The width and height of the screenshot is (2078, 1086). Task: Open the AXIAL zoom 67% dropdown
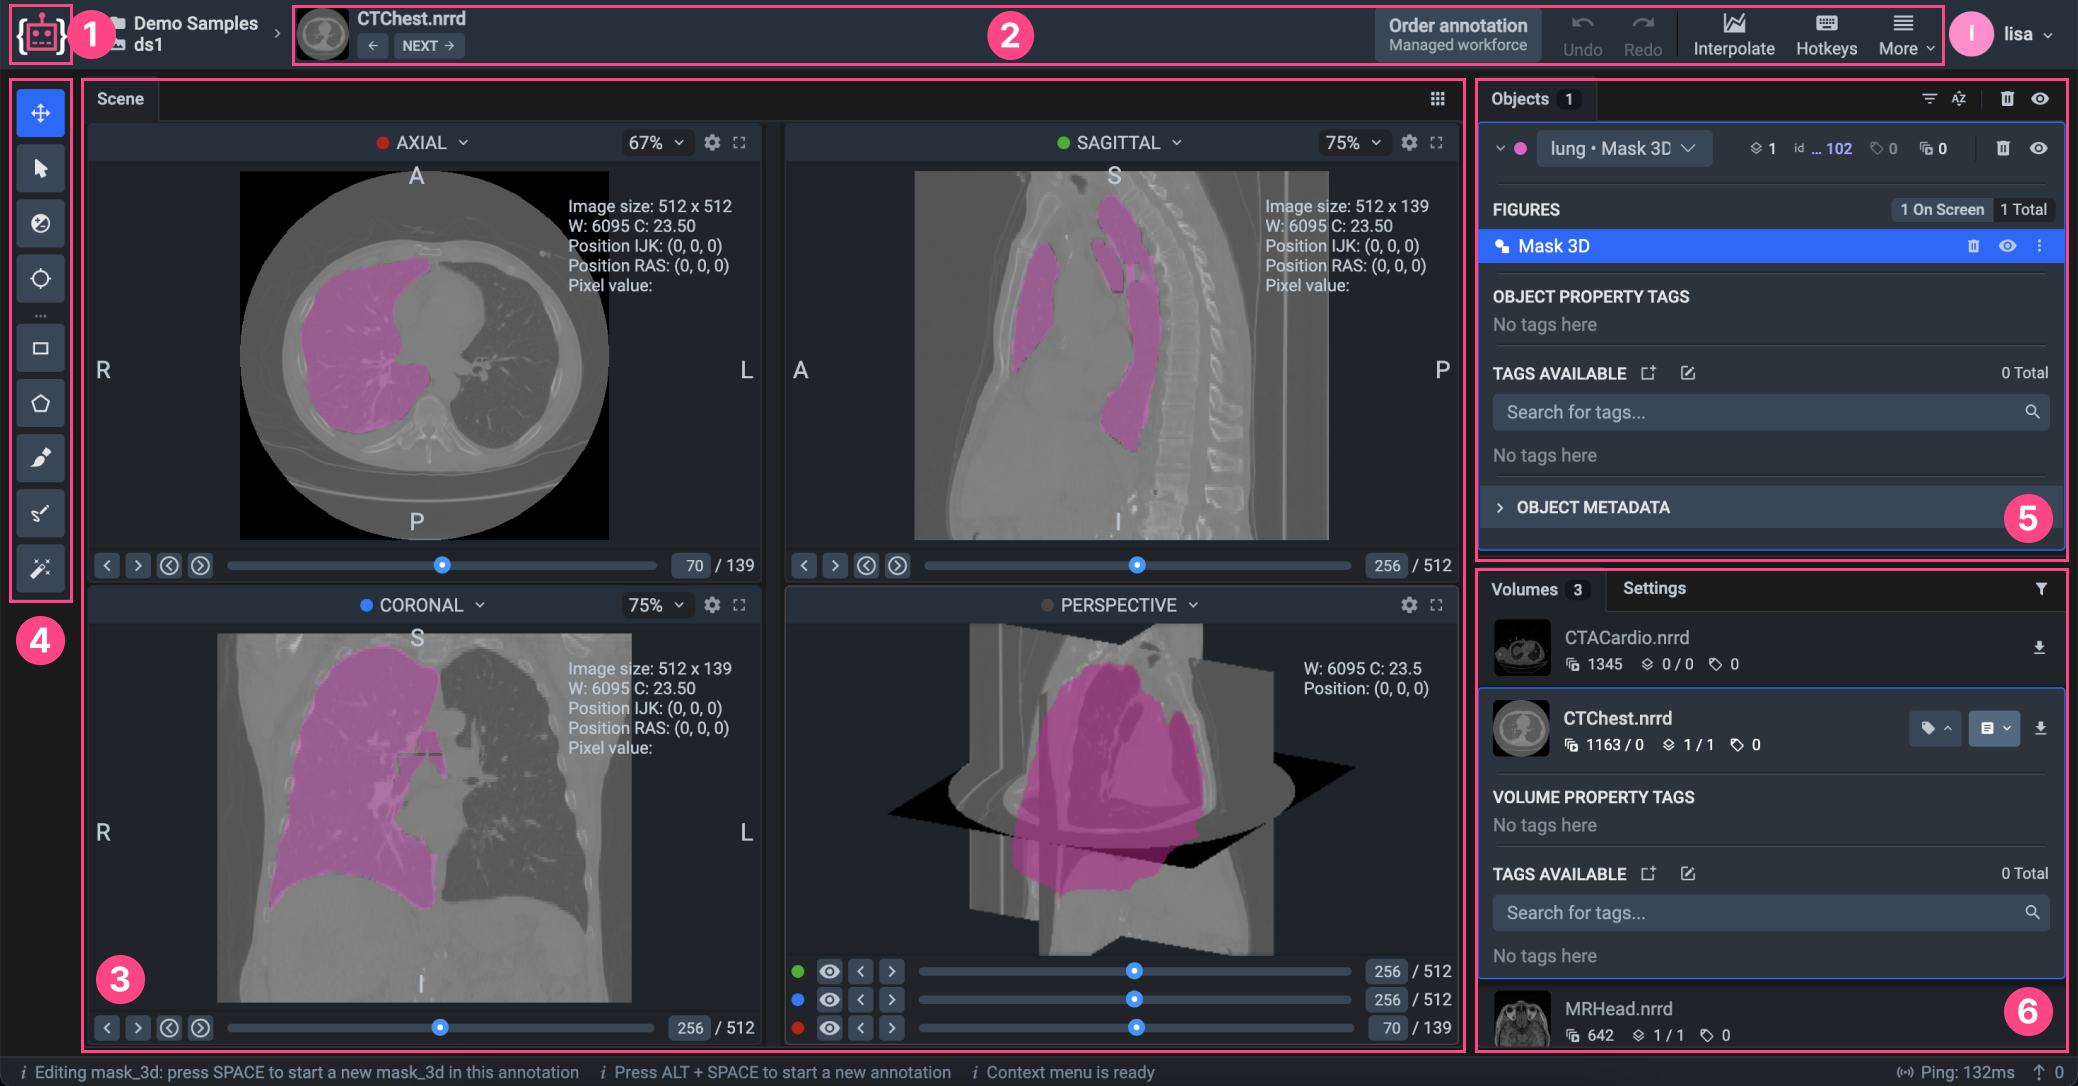656,143
